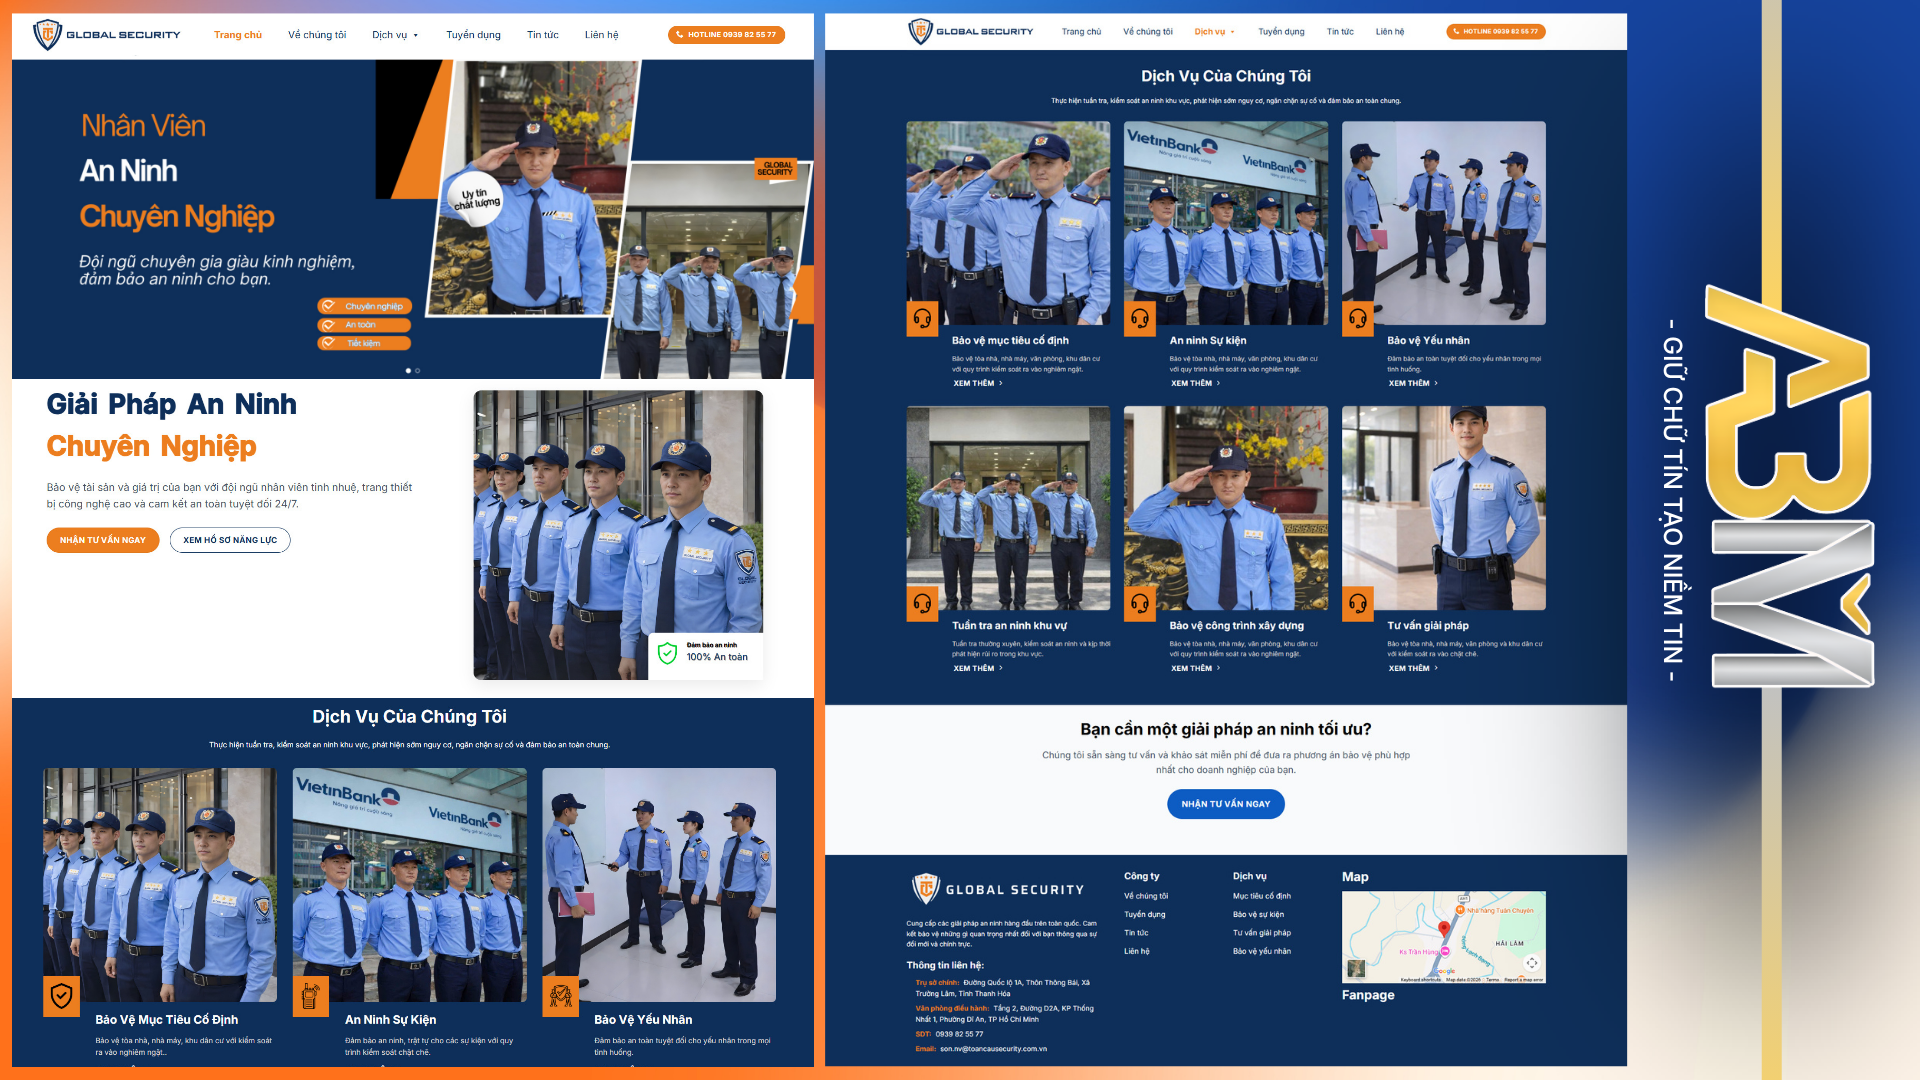Click XEM THÊM arrow under Tuần tra an ninh khu vực
1920x1080 pixels.
tap(1001, 668)
